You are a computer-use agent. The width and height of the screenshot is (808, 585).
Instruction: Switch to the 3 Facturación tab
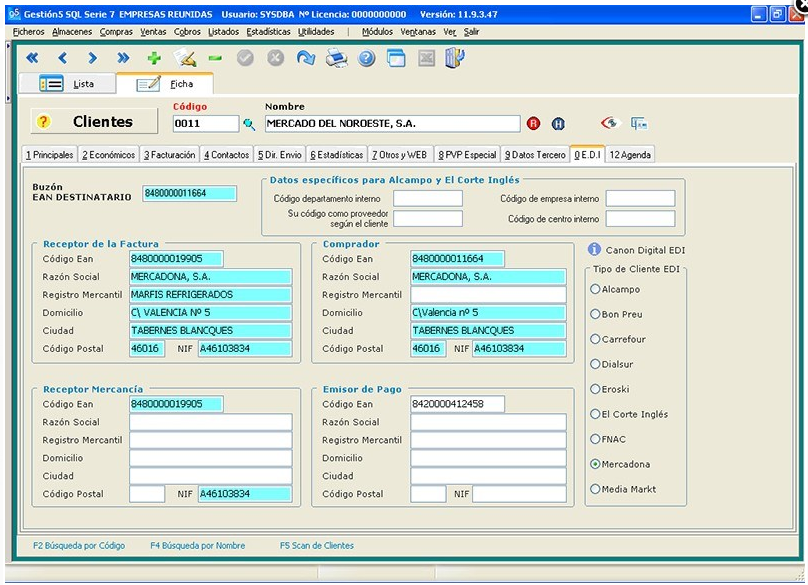coord(169,155)
